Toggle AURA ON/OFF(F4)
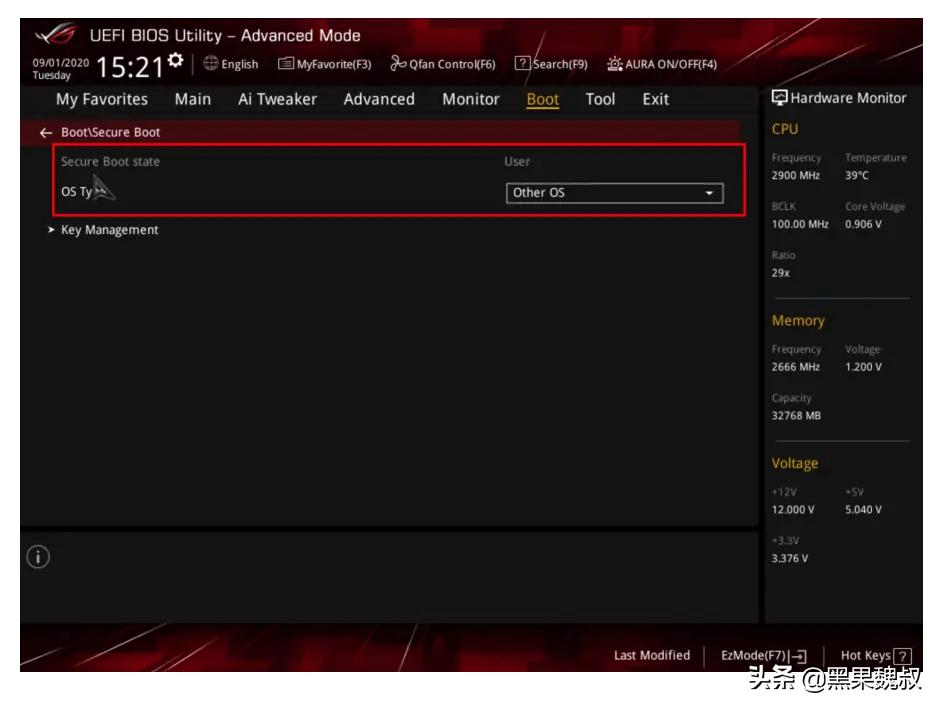 [x=661, y=64]
